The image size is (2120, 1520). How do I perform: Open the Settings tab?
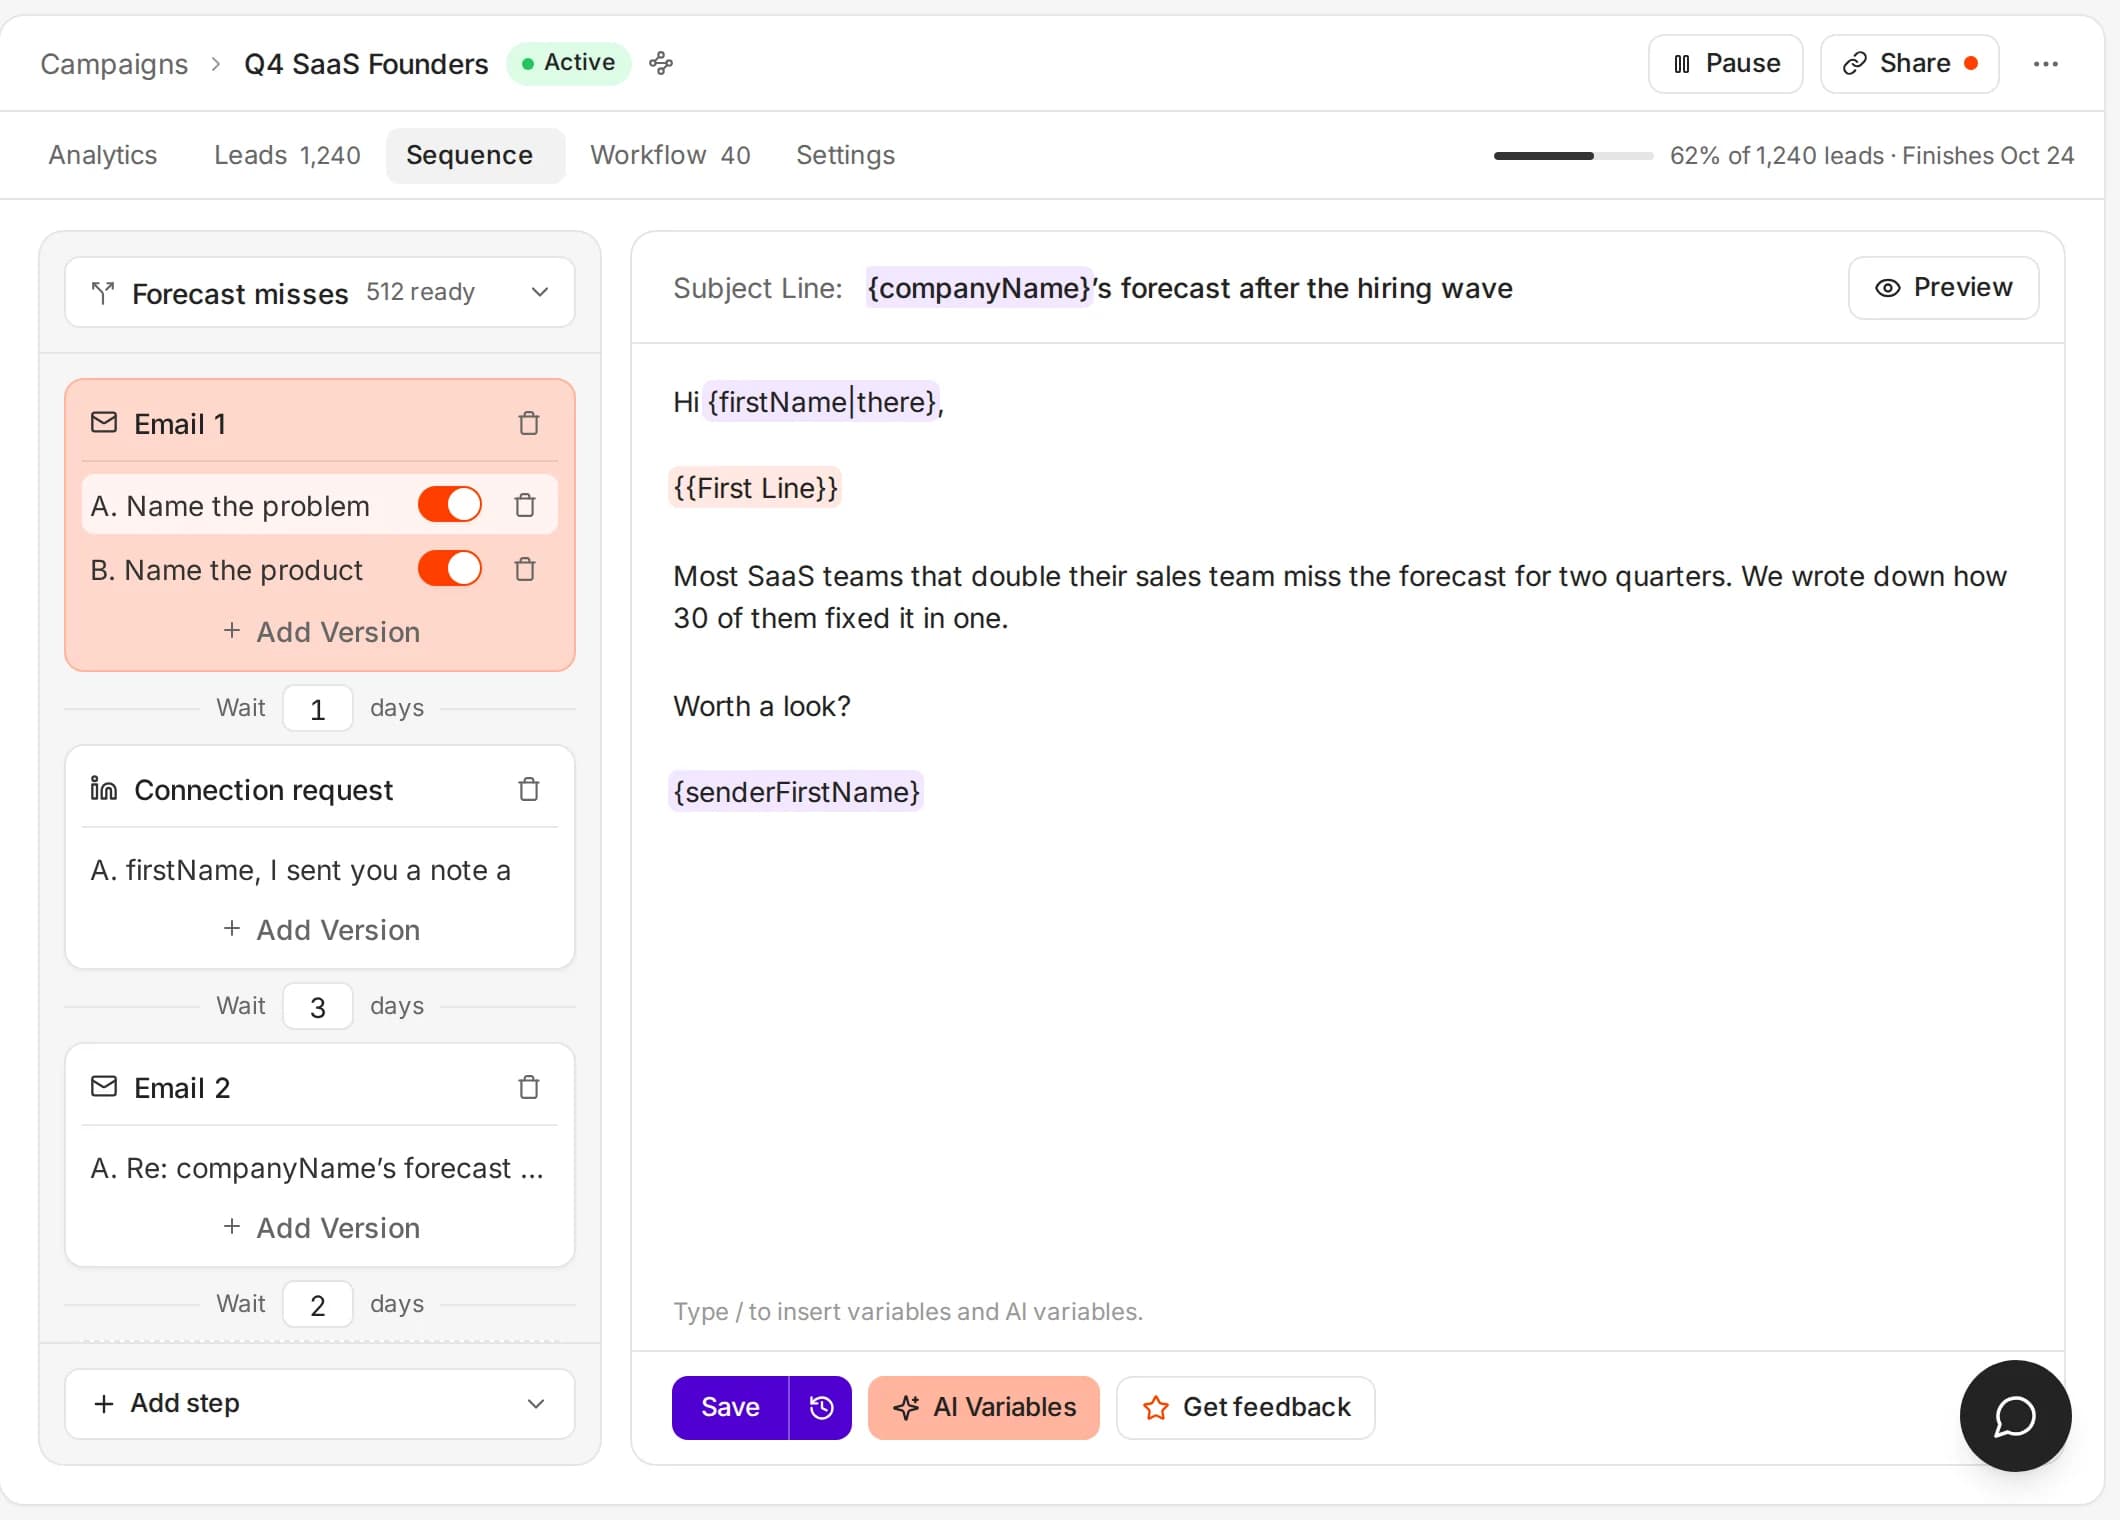tap(845, 155)
